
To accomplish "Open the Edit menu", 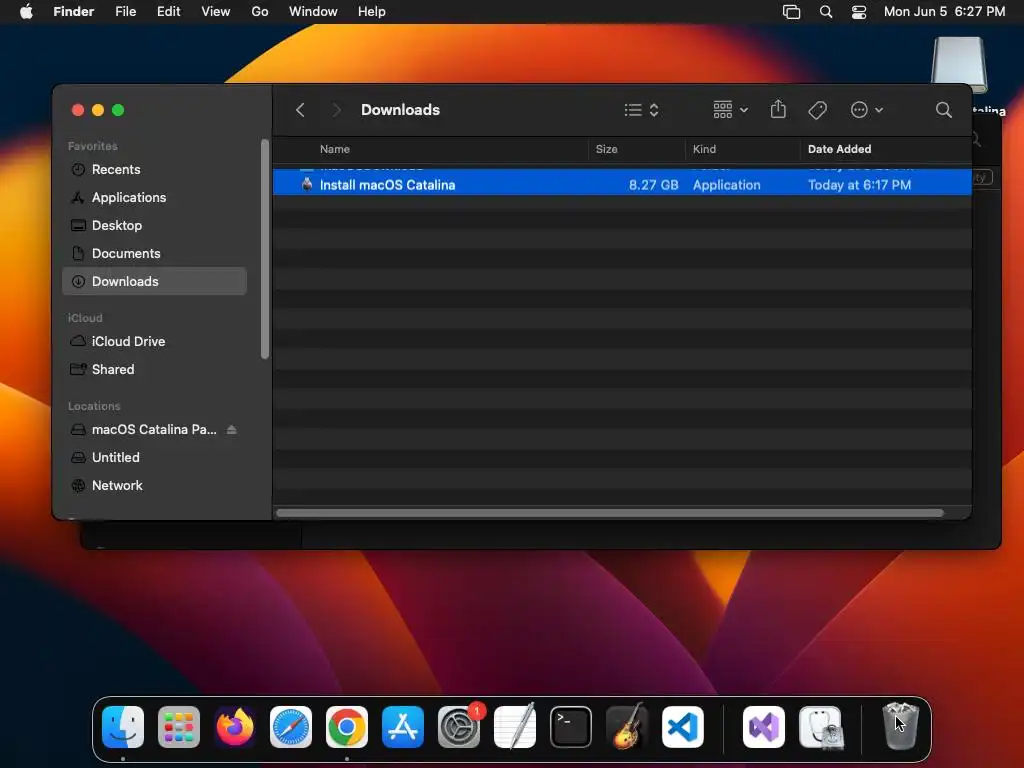I will pyautogui.click(x=168, y=12).
